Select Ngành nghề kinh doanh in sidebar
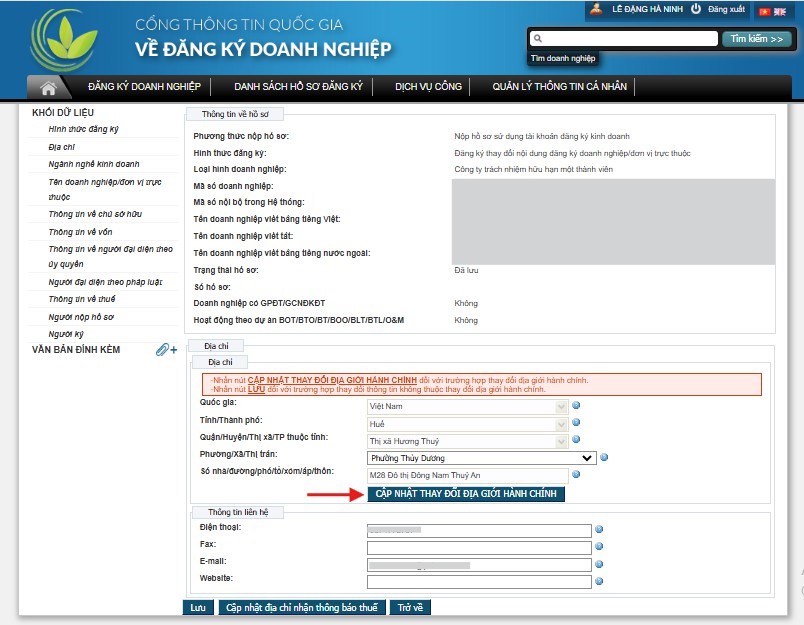 click(94, 164)
